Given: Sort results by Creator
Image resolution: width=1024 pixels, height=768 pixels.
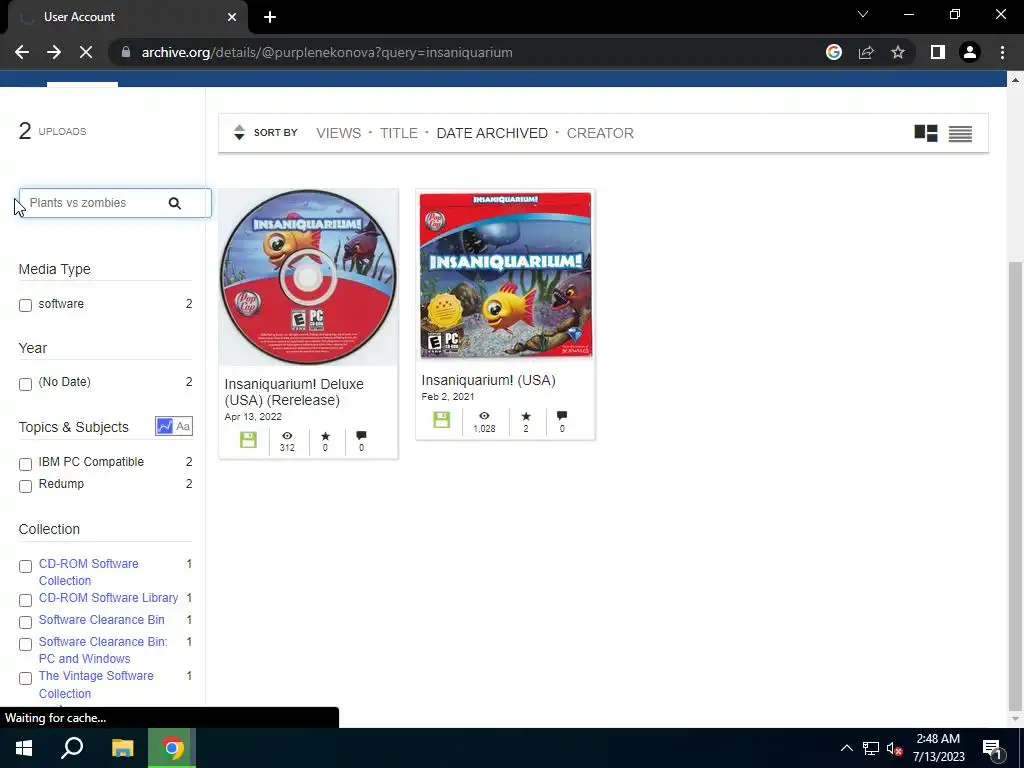Looking at the screenshot, I should [x=600, y=133].
